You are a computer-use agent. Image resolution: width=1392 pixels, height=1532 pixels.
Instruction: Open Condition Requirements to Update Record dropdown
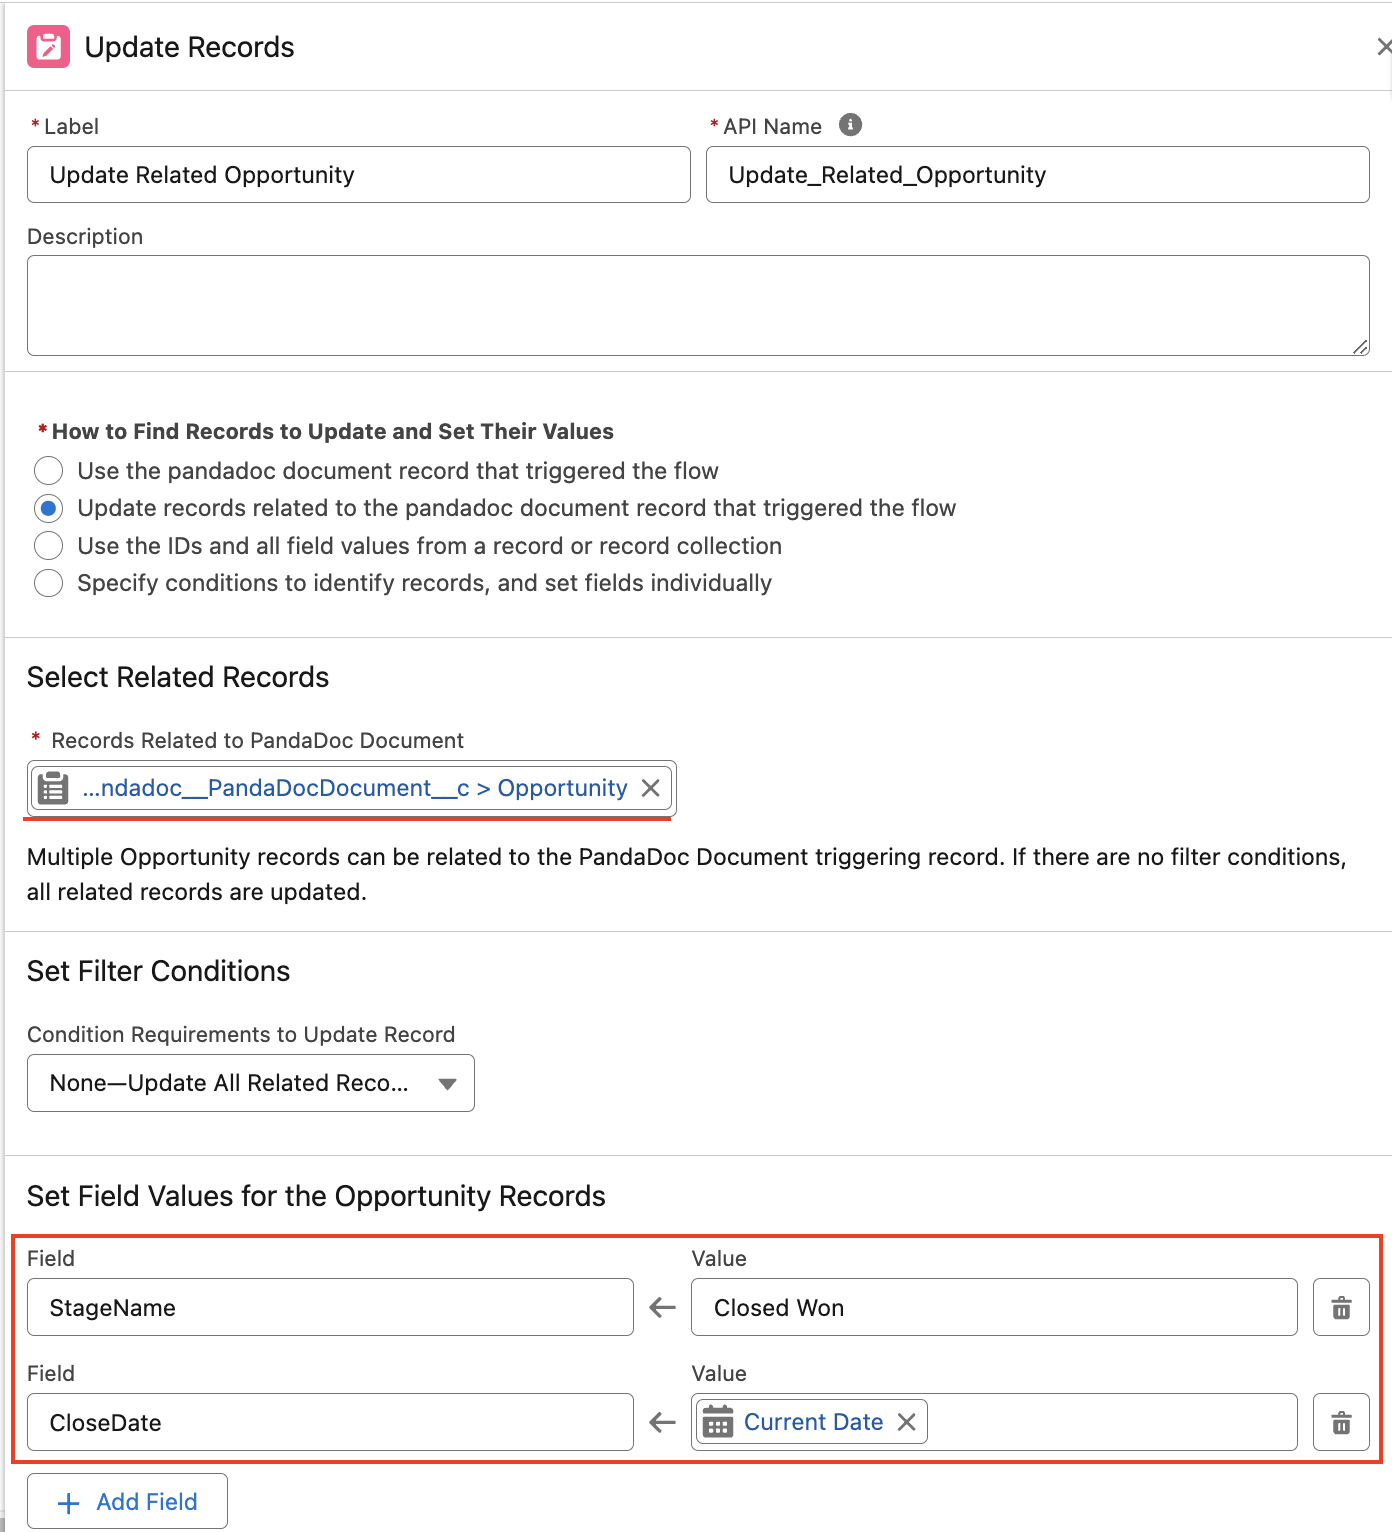coord(251,1083)
